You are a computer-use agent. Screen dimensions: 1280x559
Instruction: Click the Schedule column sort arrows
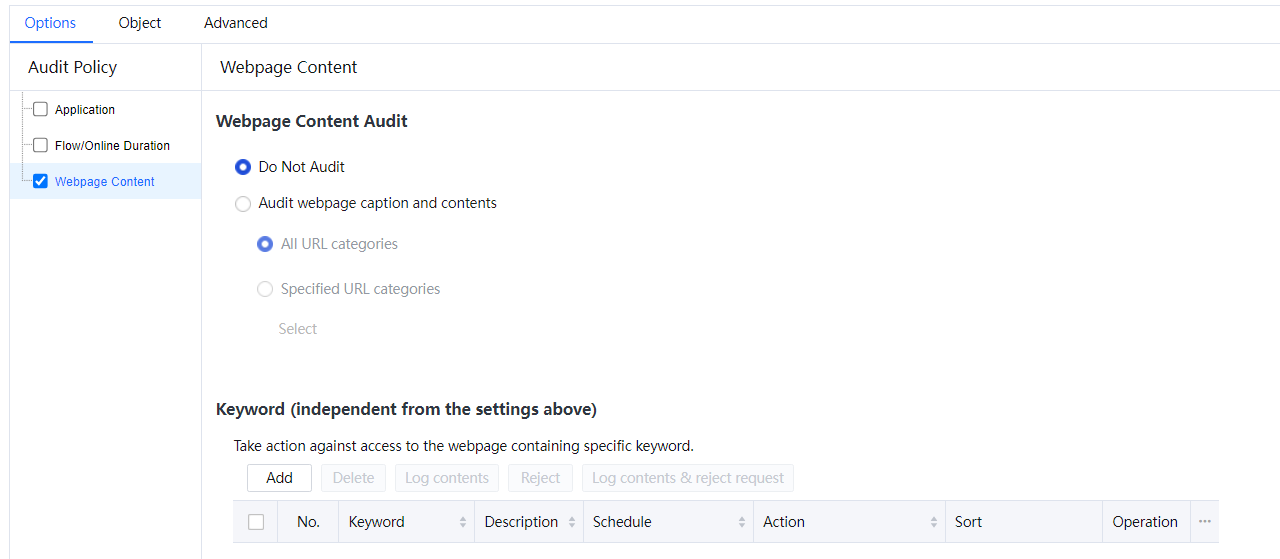[742, 522]
